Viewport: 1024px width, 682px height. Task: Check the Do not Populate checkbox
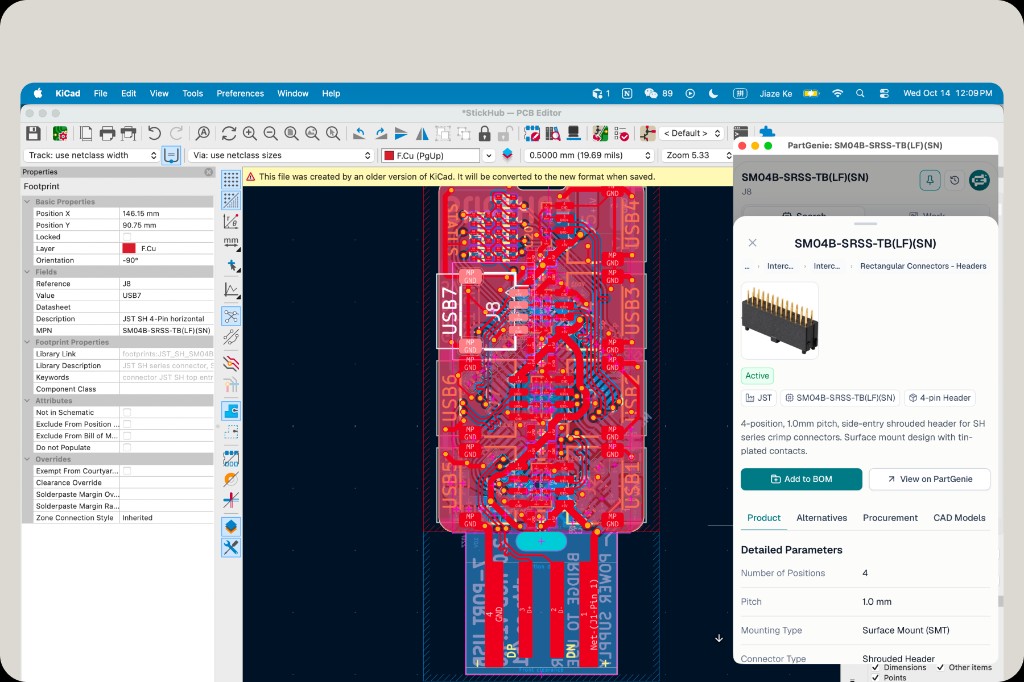pyautogui.click(x=127, y=447)
